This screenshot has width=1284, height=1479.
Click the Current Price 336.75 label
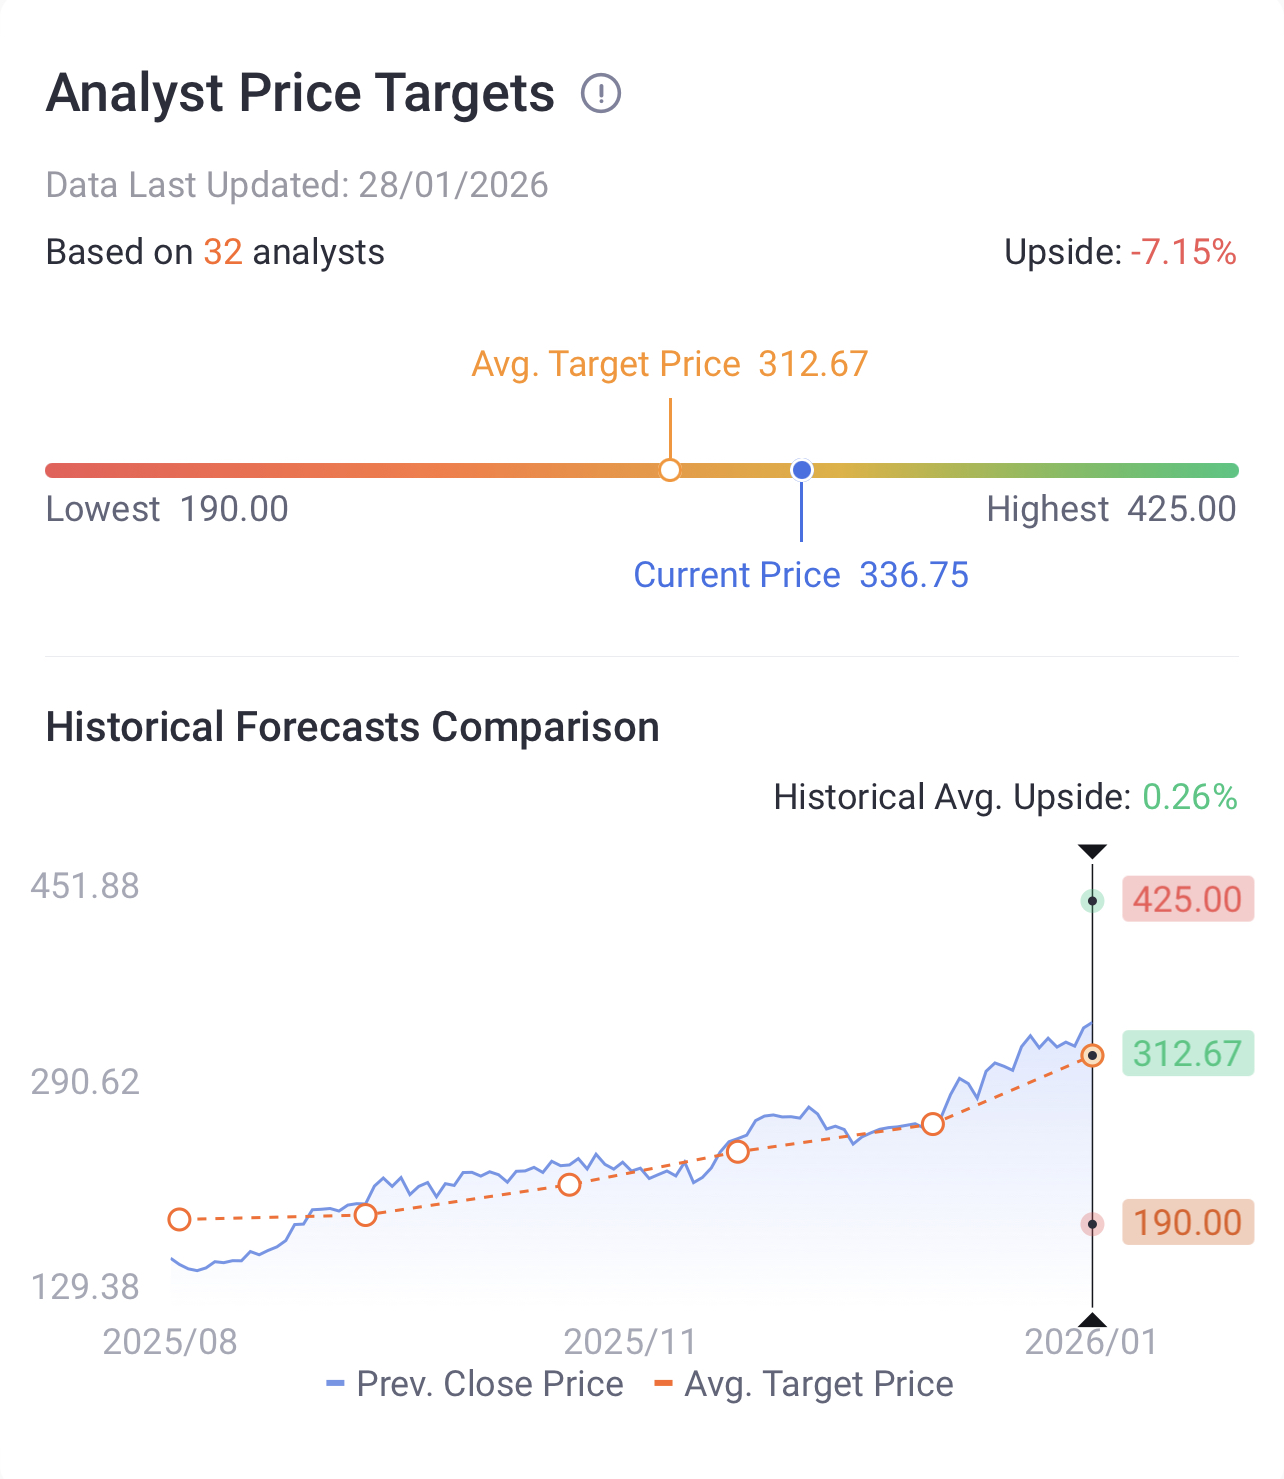pos(801,575)
